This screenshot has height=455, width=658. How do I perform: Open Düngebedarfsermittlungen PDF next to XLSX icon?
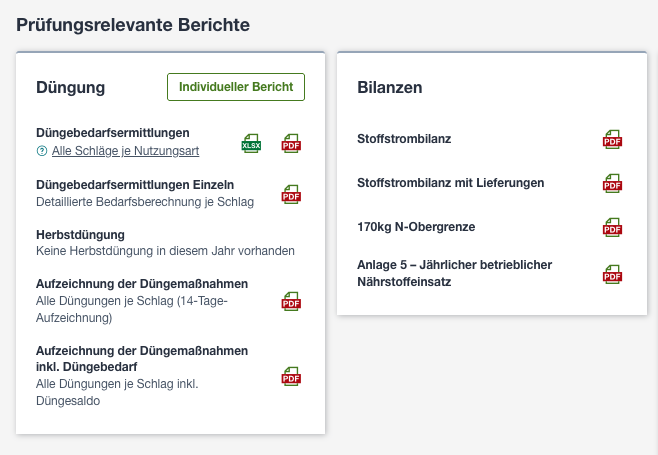[x=291, y=144]
